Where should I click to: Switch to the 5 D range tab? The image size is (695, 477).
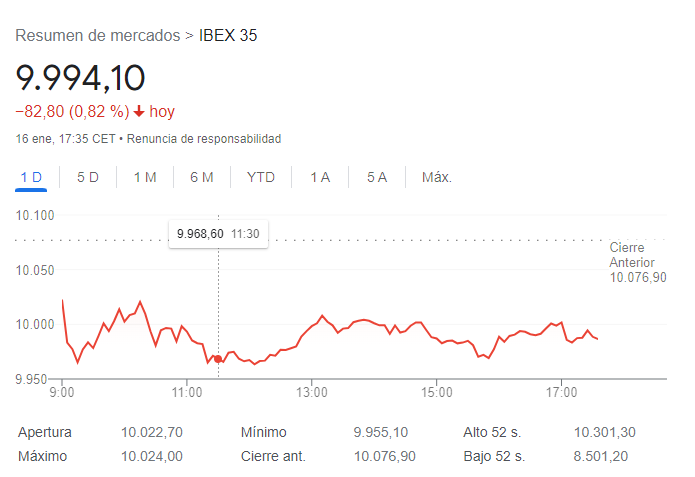point(88,177)
